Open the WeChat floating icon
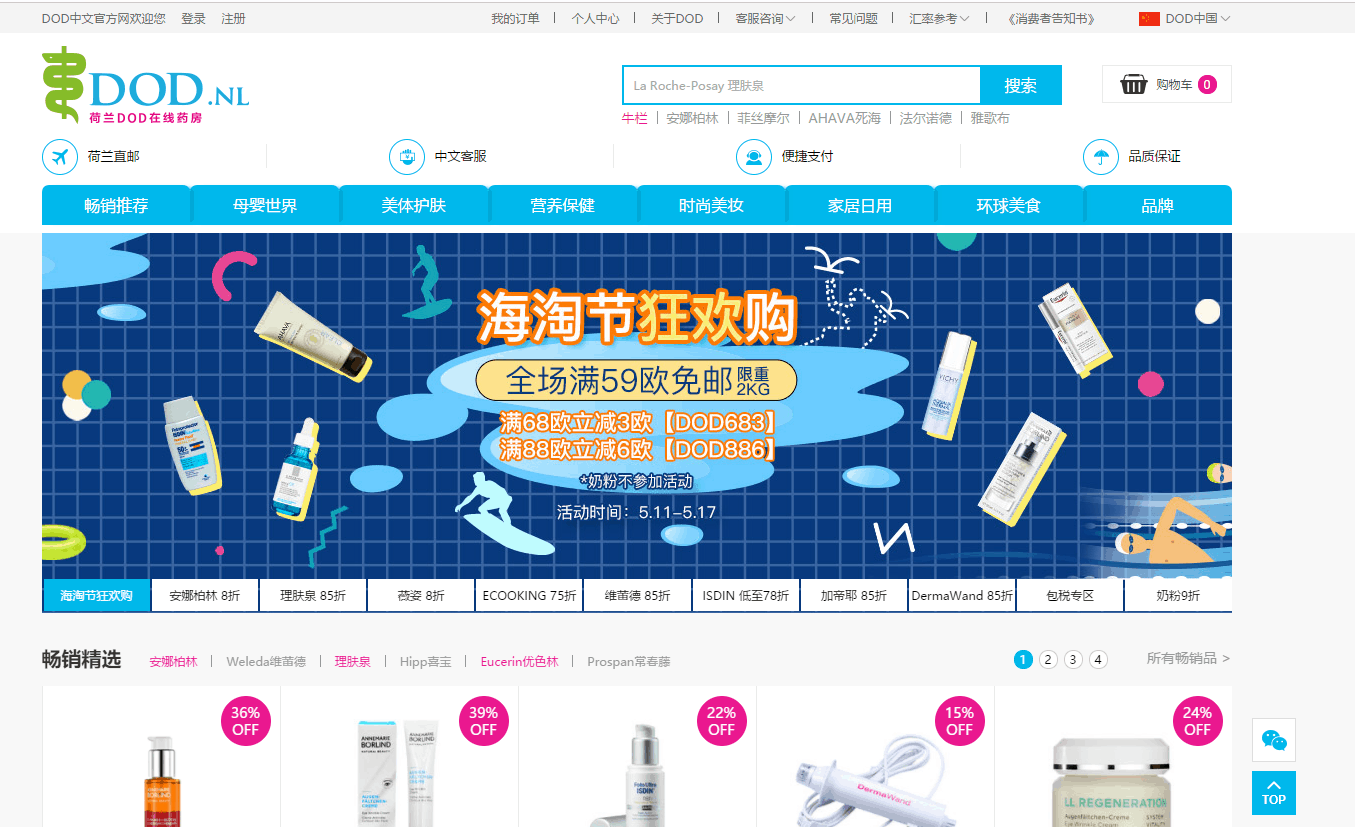1355x827 pixels. point(1274,740)
